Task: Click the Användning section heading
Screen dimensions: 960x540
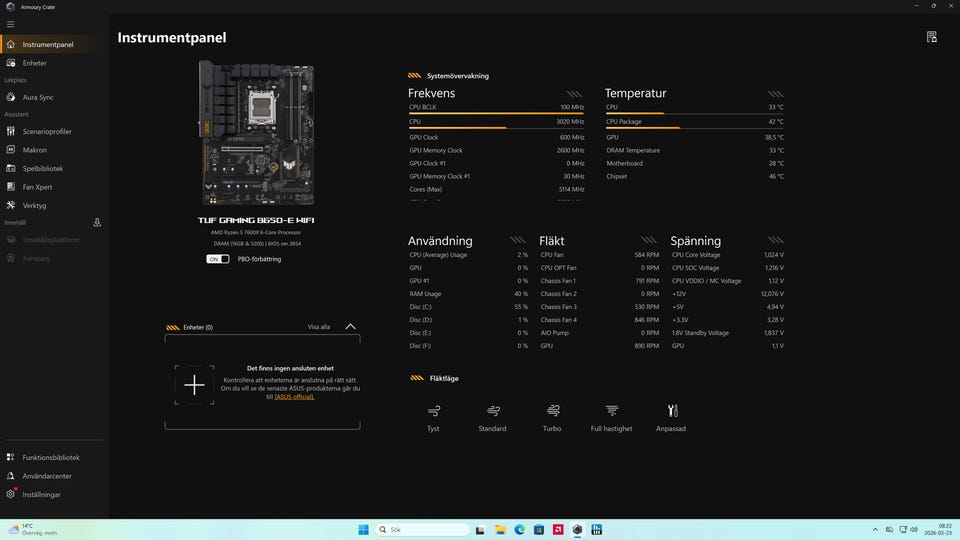Action: tap(440, 241)
